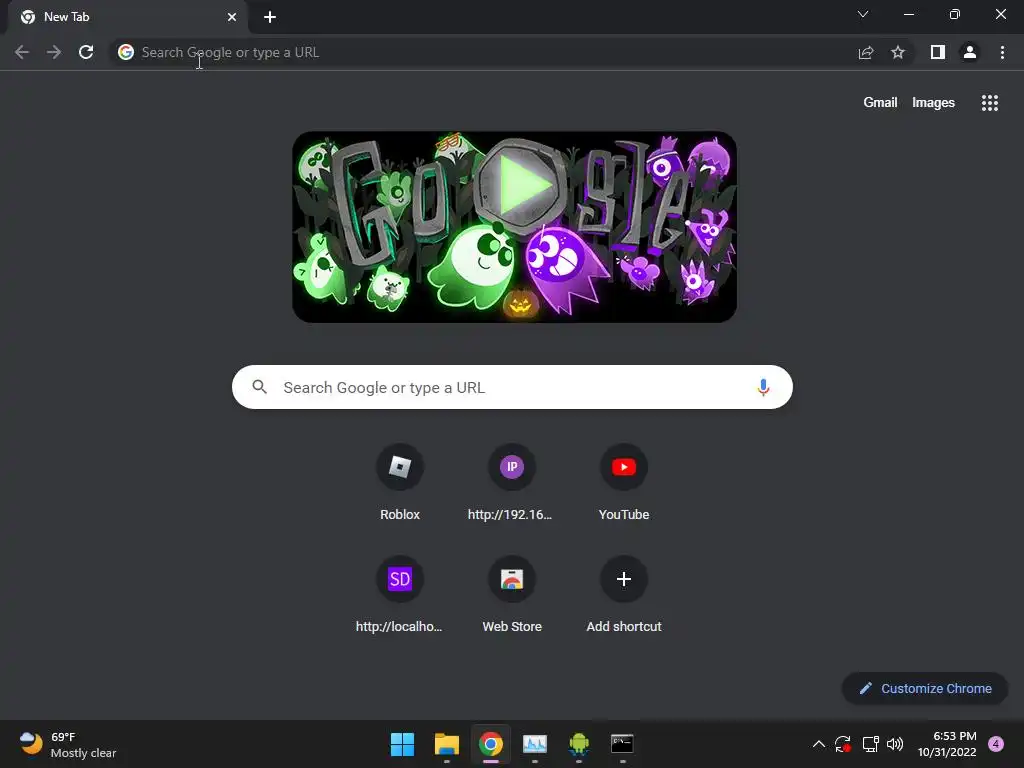Close the New Tab tab
Viewport: 1024px width, 768px height.
coord(232,17)
